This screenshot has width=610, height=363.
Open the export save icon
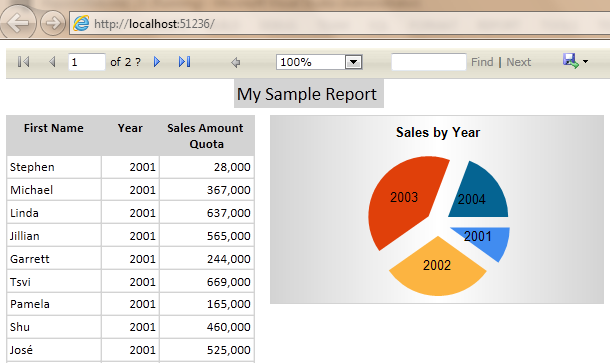tap(570, 61)
